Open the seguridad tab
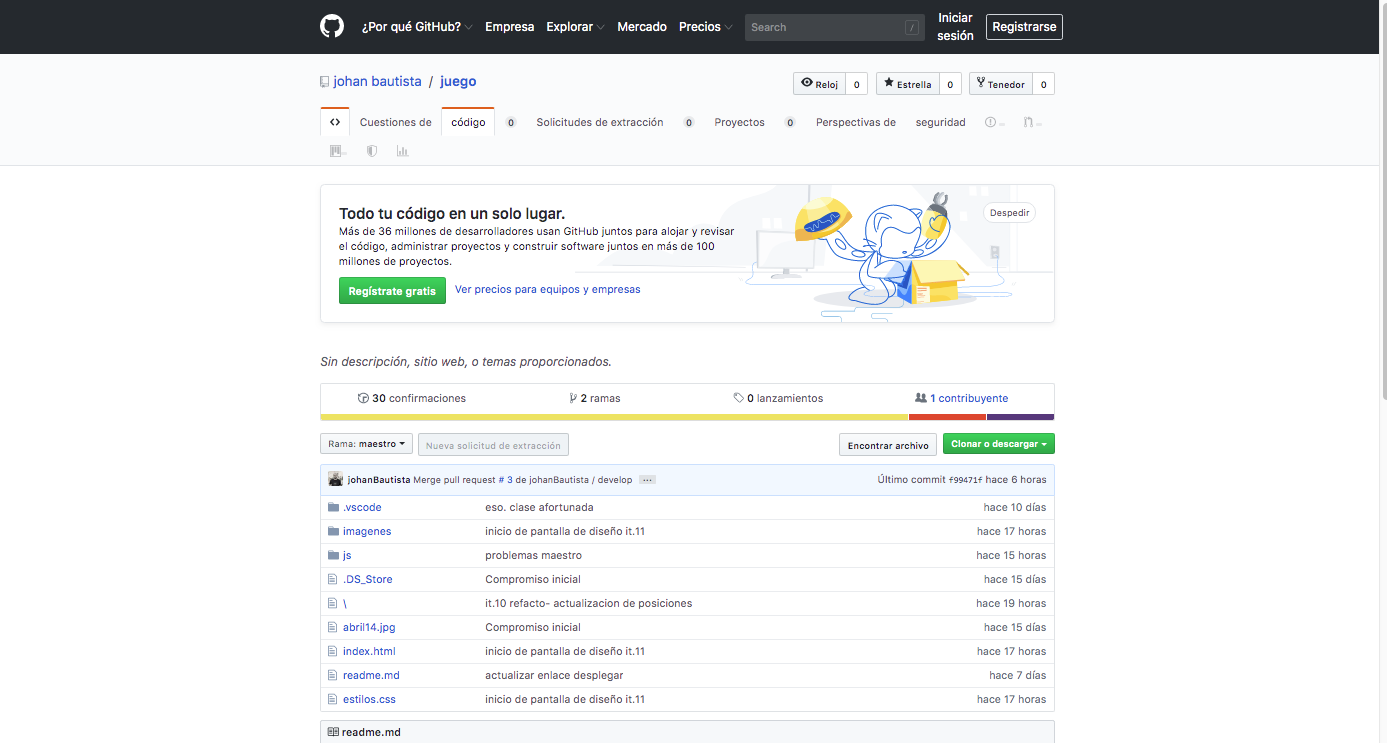The width and height of the screenshot is (1387, 743). [941, 122]
